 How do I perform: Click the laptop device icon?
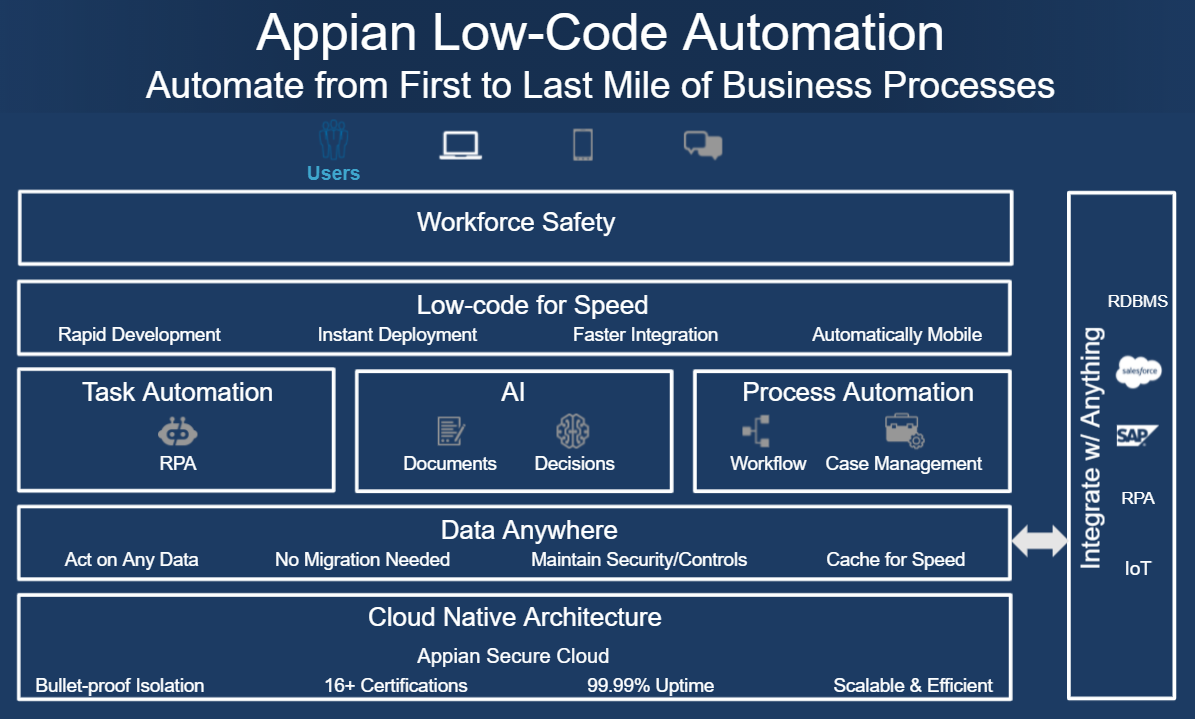click(460, 145)
